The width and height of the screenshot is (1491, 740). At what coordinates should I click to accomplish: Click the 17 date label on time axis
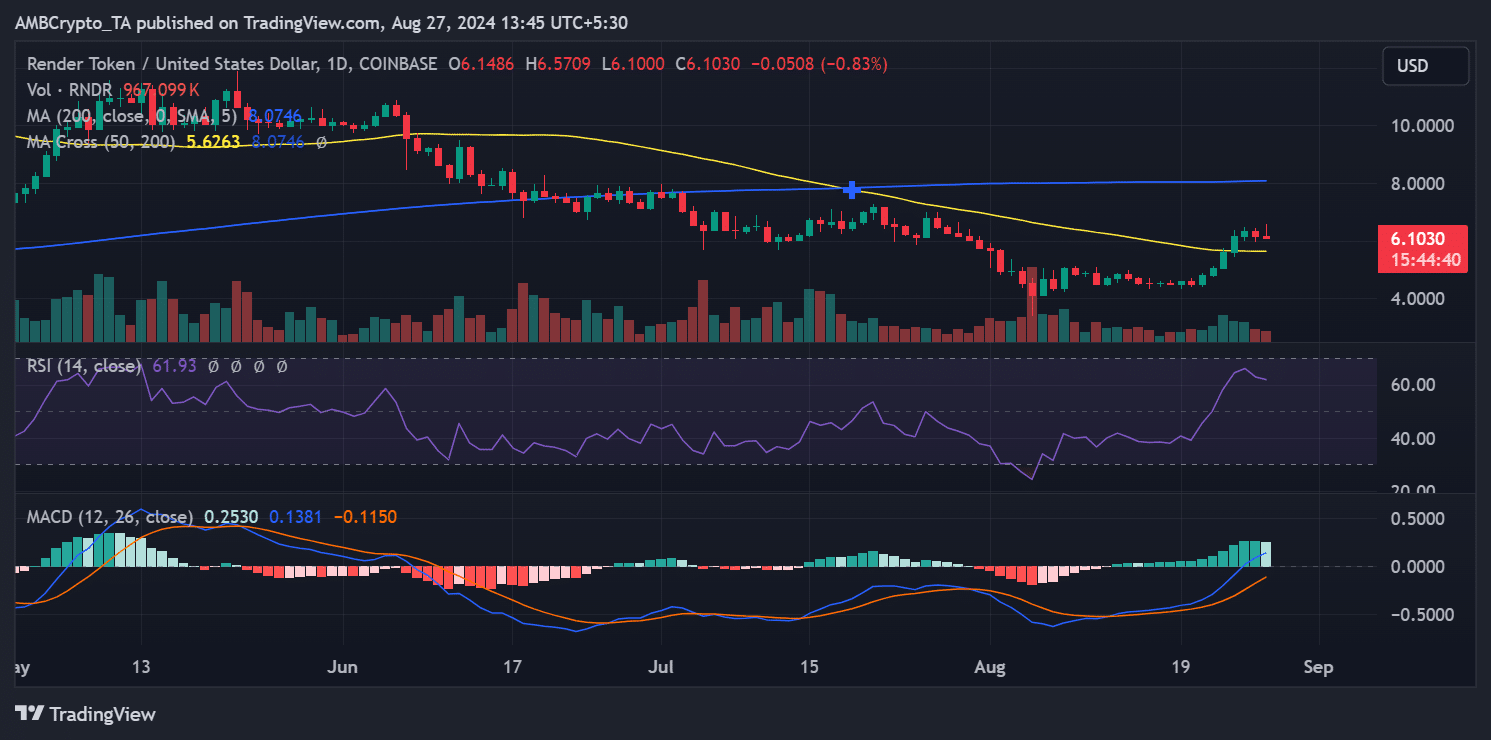[512, 668]
